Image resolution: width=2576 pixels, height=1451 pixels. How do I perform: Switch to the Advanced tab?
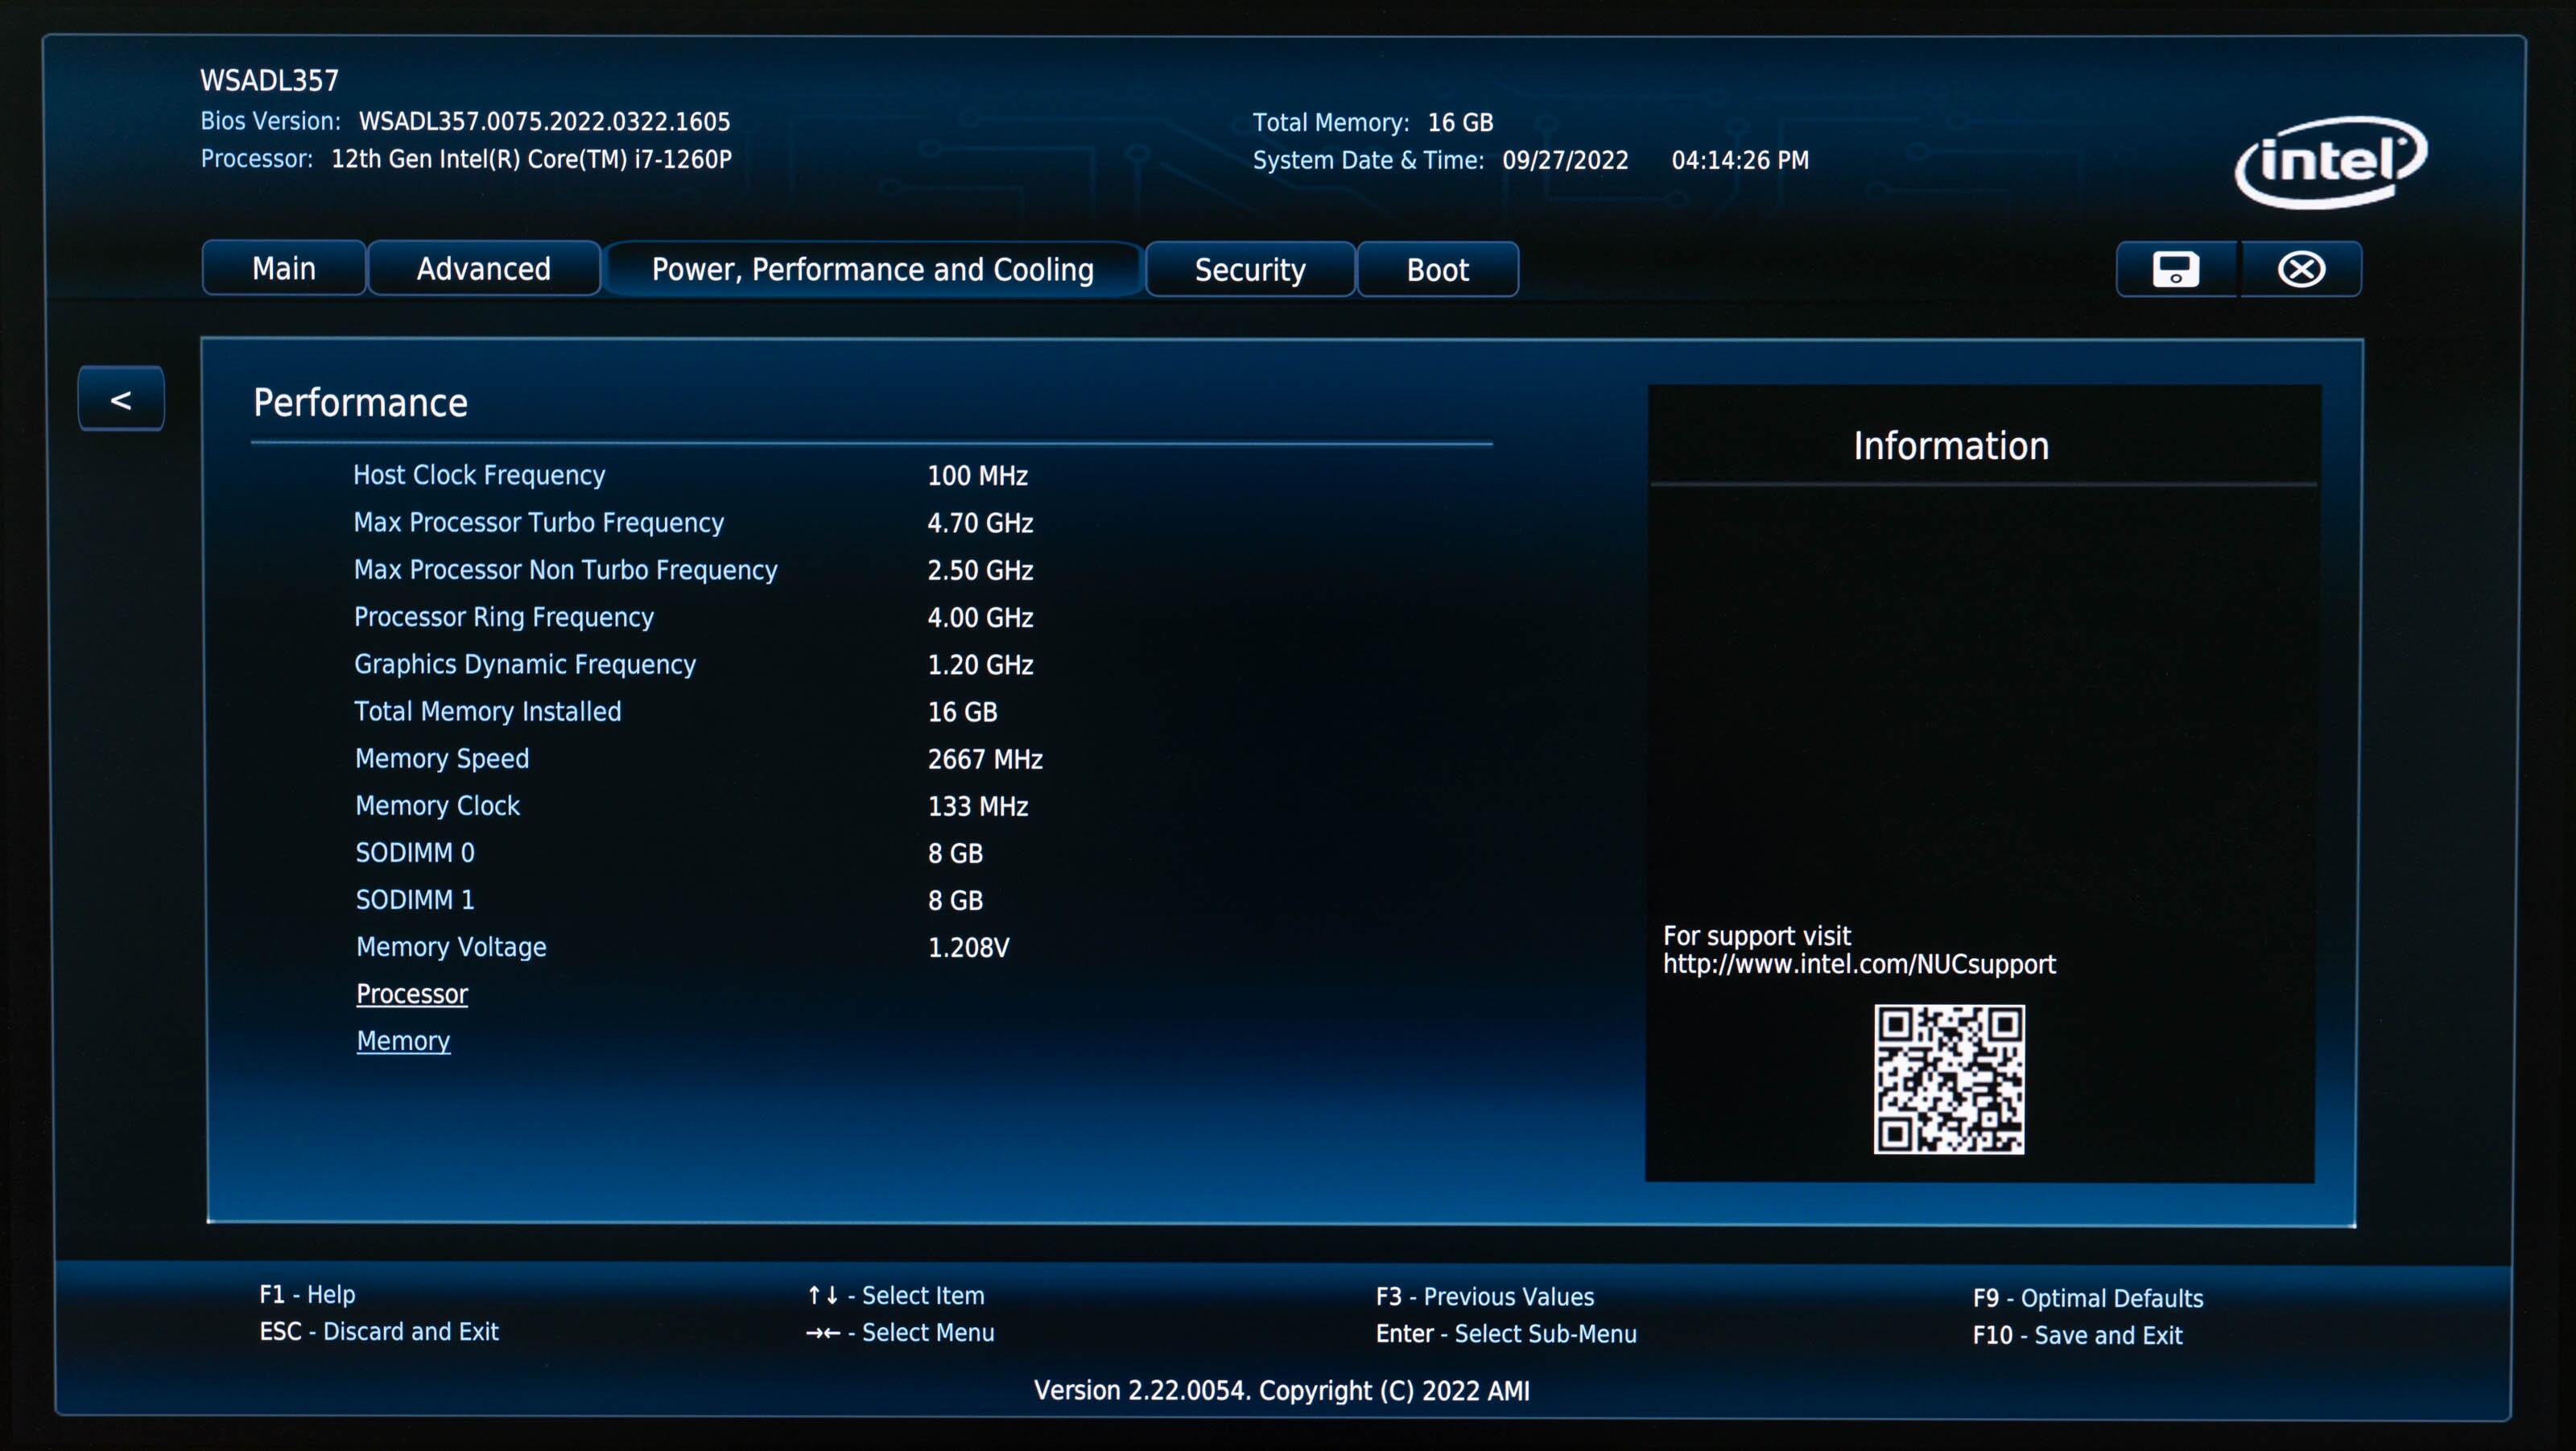click(484, 269)
